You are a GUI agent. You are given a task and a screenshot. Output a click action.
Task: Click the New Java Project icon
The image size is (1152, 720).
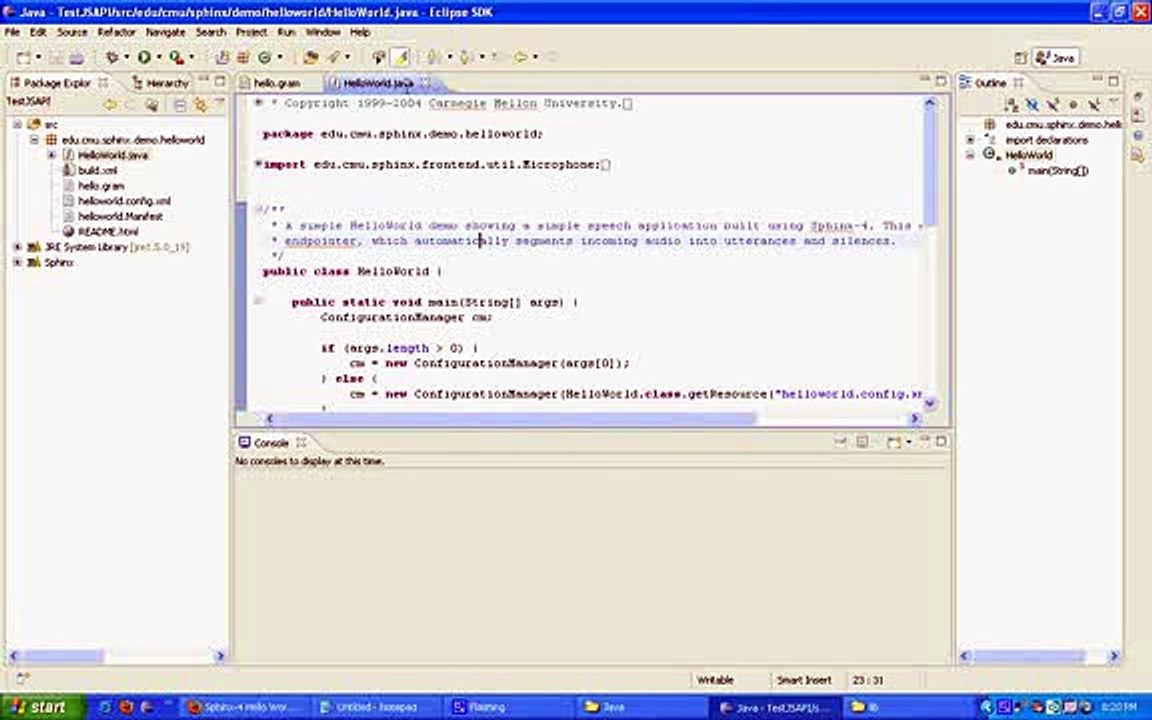[222, 57]
